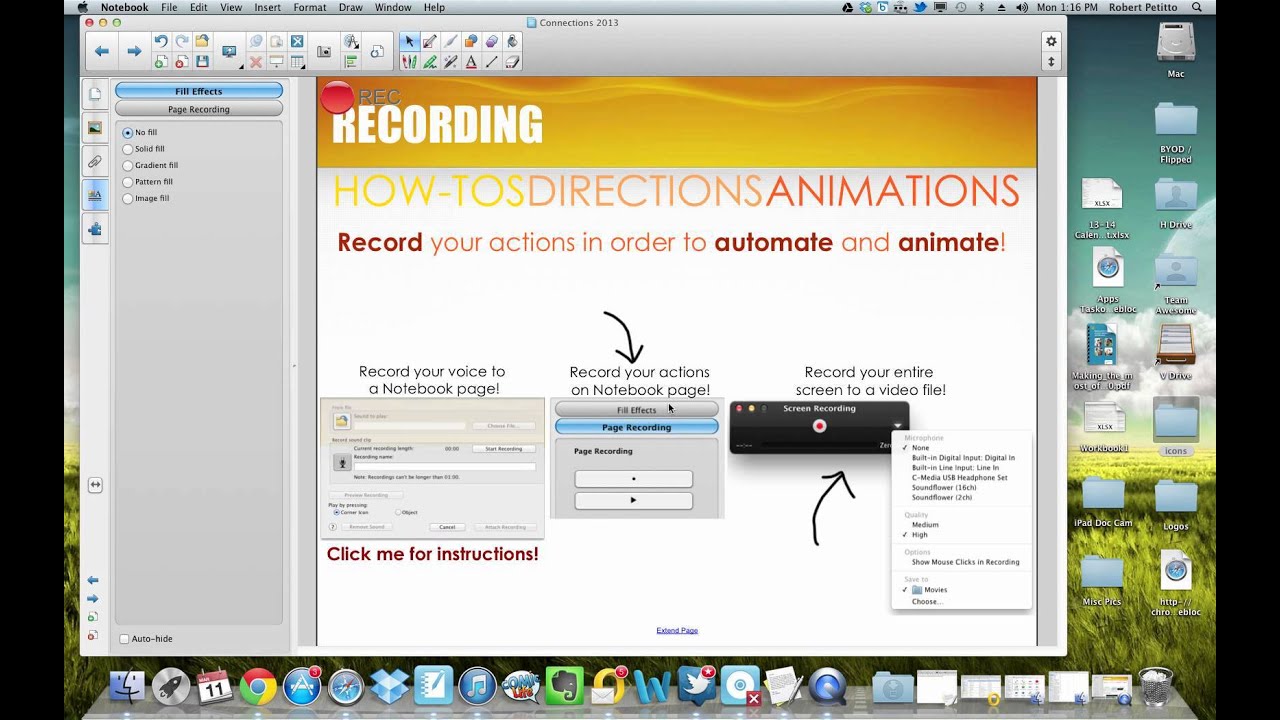Screen dimensions: 1280x720
Task: Open the Trash in the Dock
Action: point(1155,686)
